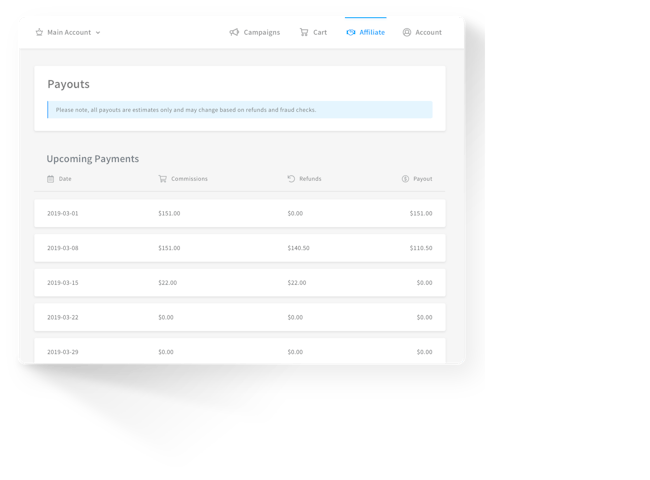Click the Refunds undo arrow icon

pyautogui.click(x=291, y=179)
